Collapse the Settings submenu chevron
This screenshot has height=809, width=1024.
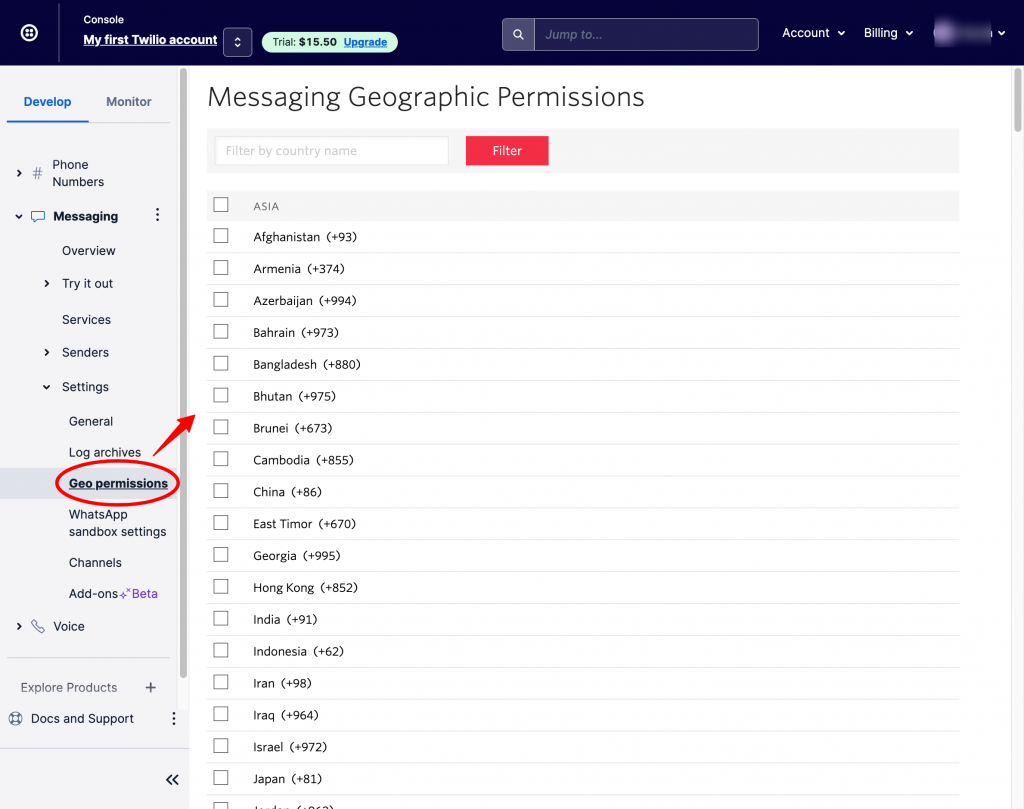(46, 387)
